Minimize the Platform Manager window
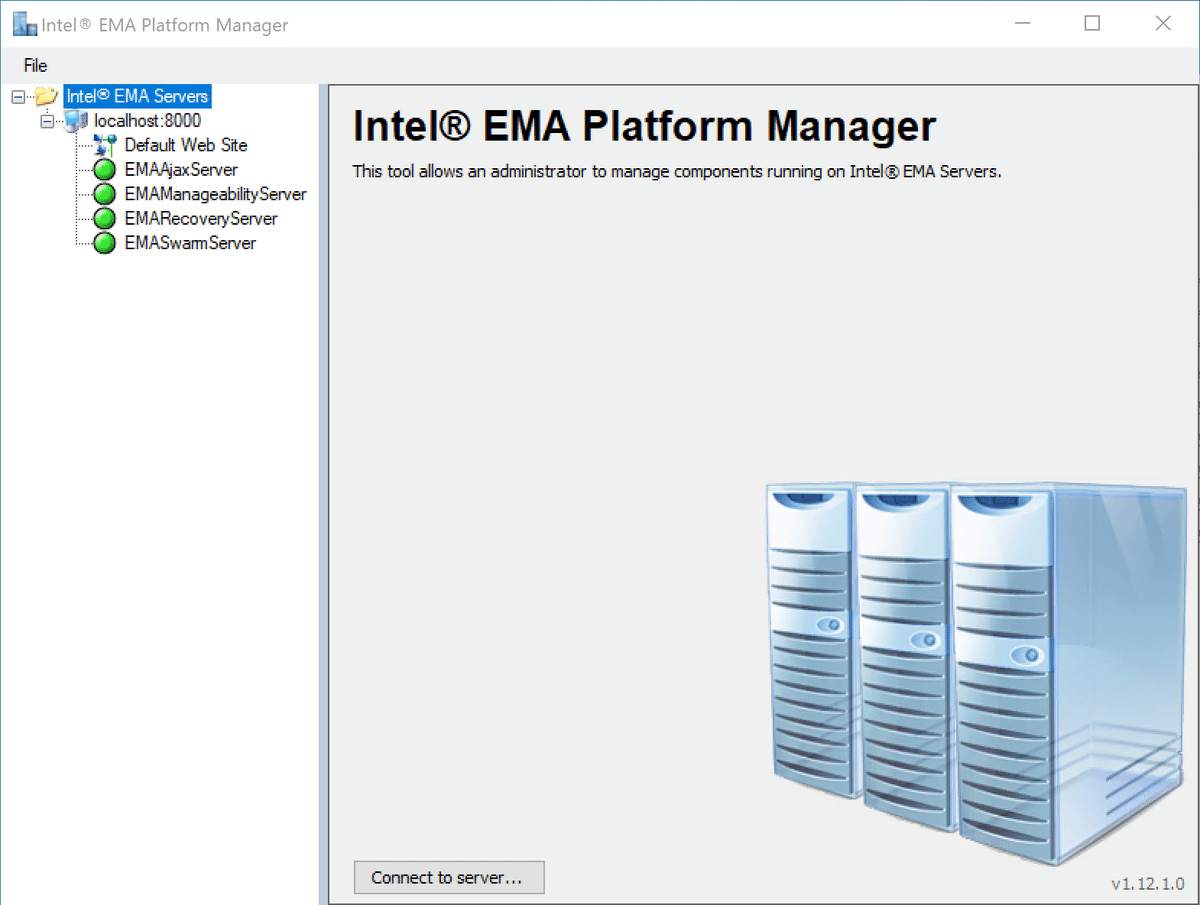Screen dimensions: 1200x905 [1022, 24]
